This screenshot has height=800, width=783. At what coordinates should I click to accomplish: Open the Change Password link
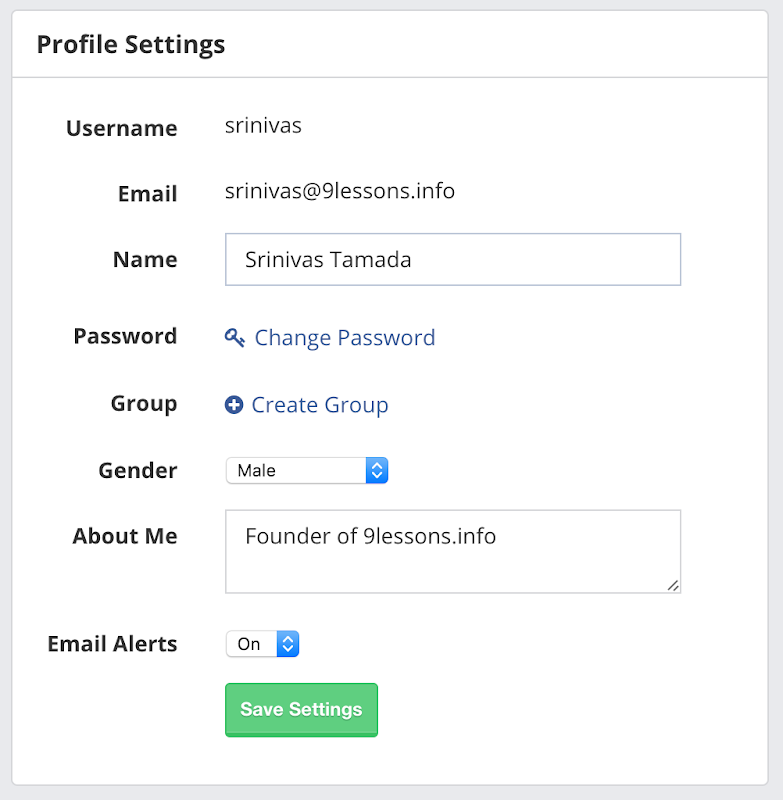tap(344, 338)
